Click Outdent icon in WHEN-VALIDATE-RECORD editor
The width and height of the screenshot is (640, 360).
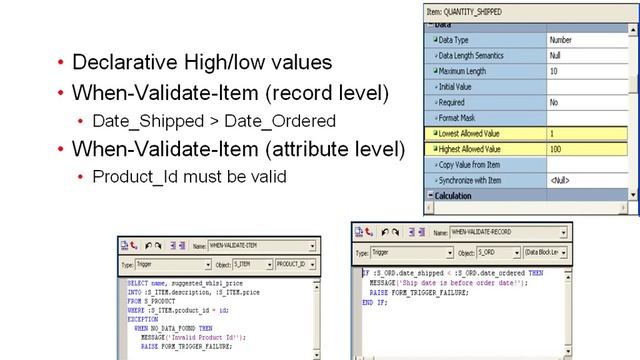click(422, 232)
